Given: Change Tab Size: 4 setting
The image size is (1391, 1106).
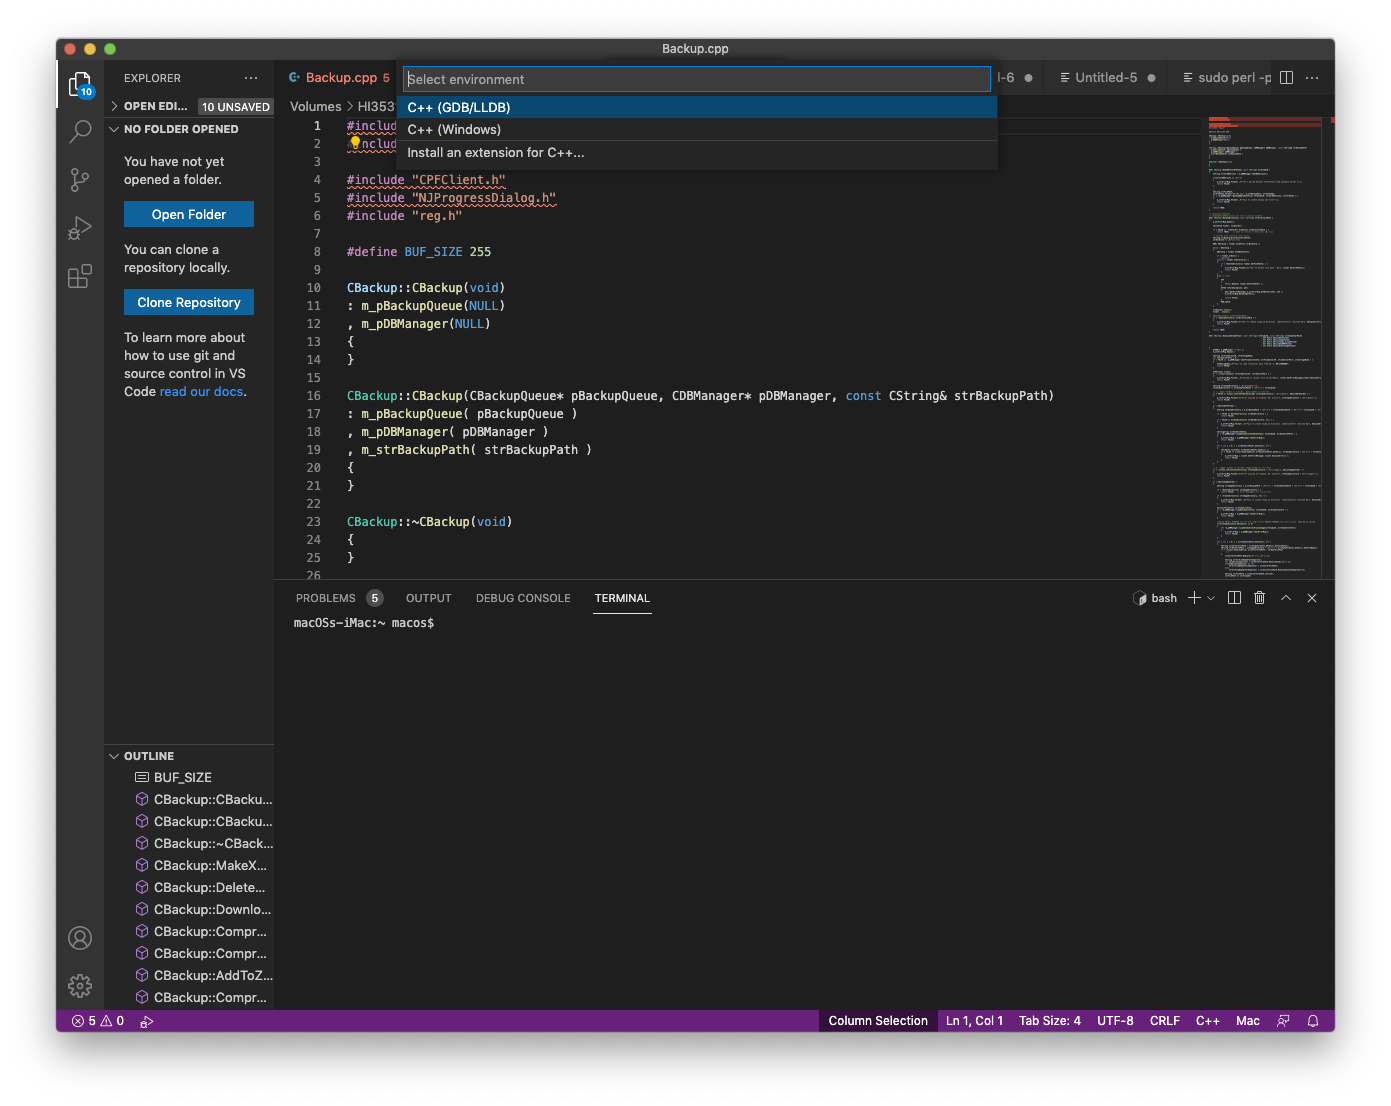Looking at the screenshot, I should click(x=1050, y=1021).
